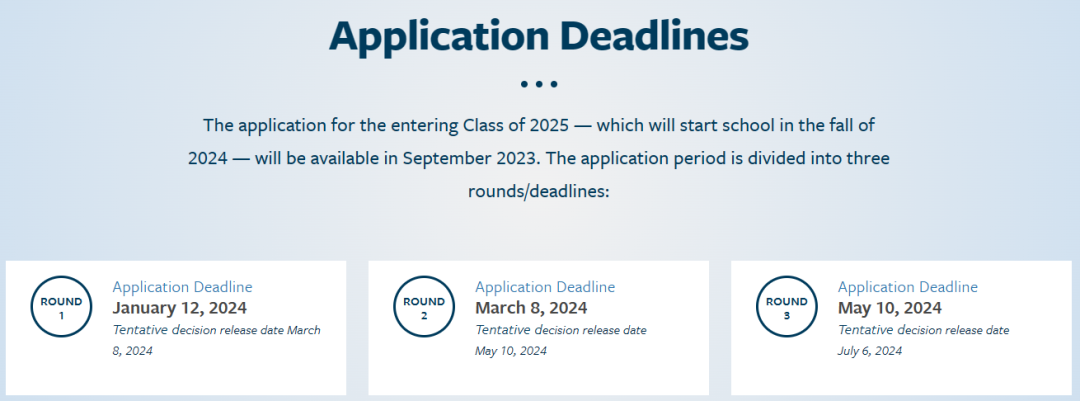Click the Round 3 circle icon
This screenshot has width=1080, height=401.
pyautogui.click(x=787, y=307)
